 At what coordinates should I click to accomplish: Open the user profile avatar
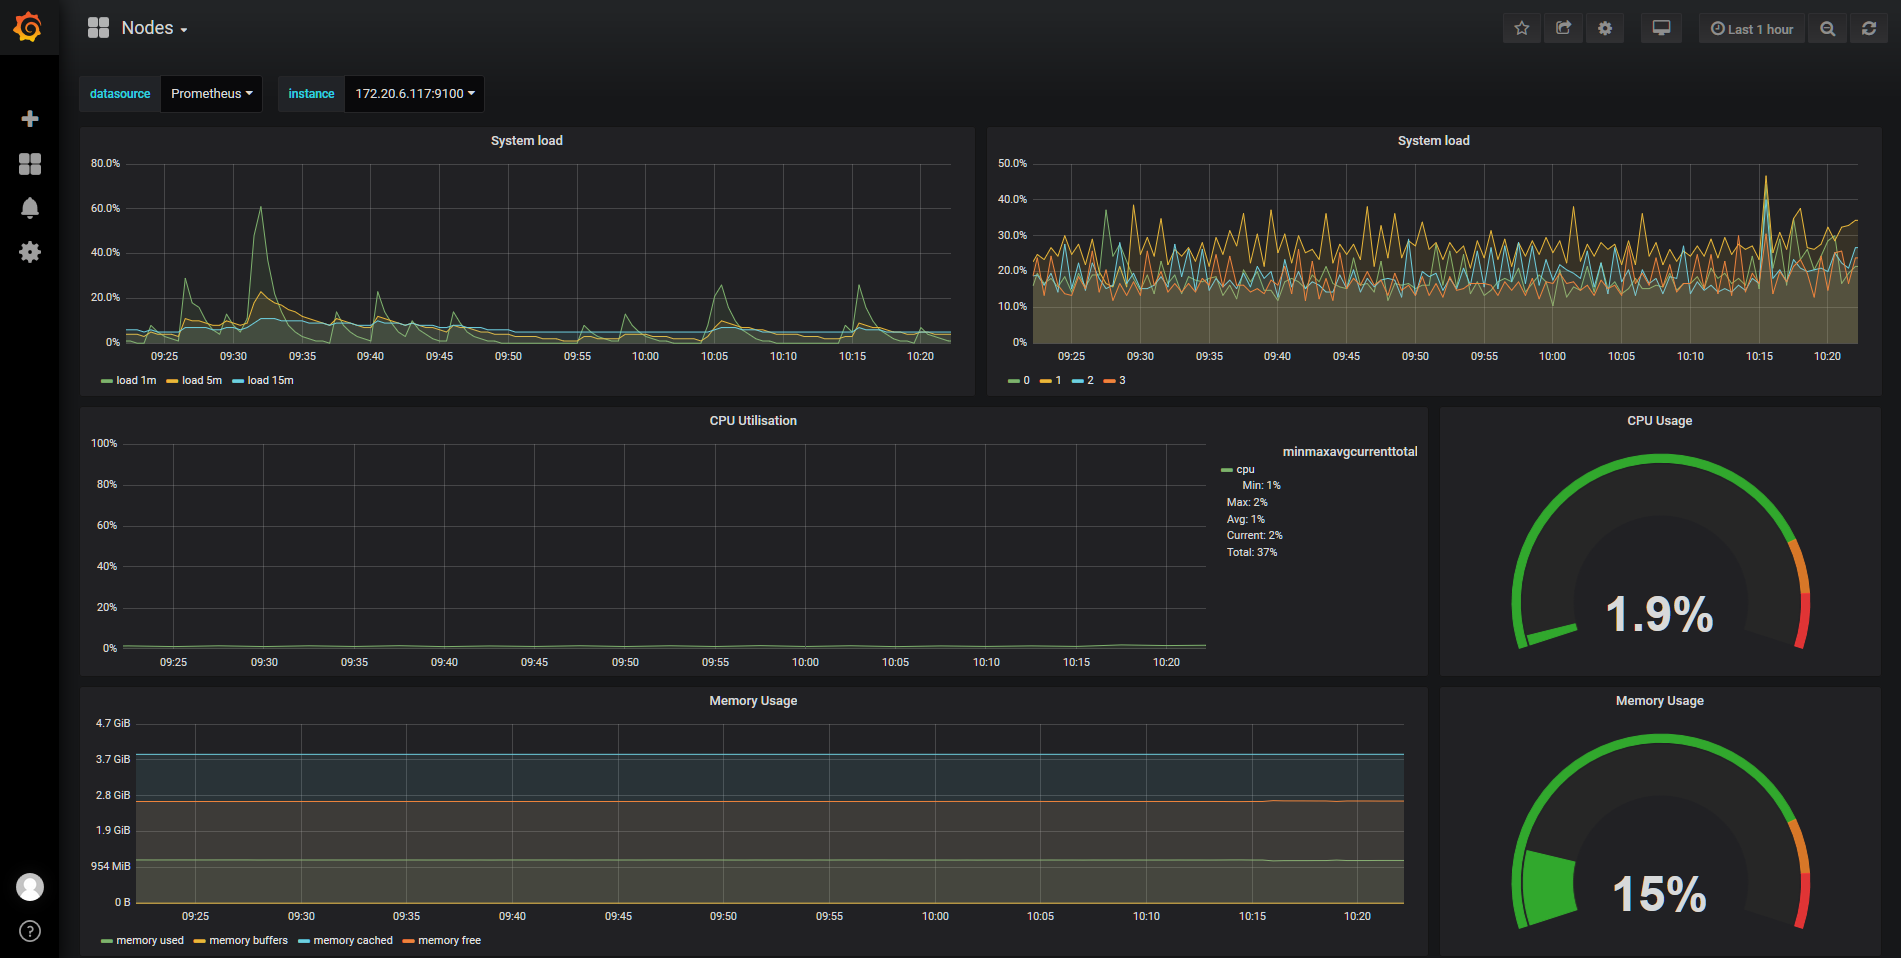tap(30, 886)
